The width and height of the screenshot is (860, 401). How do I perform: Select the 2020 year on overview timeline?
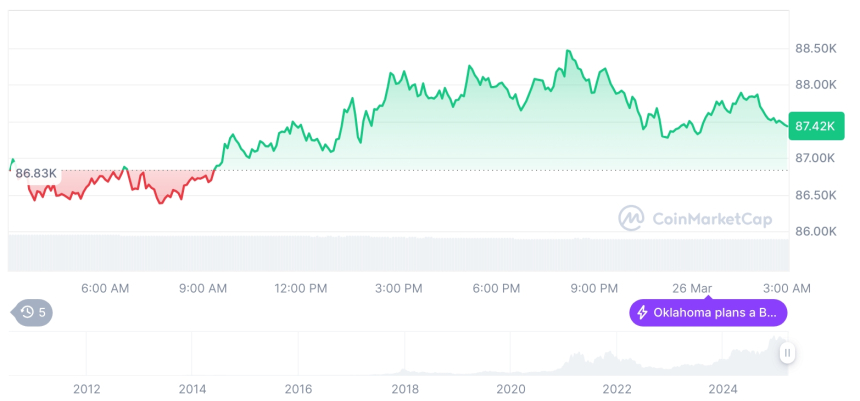pos(511,389)
